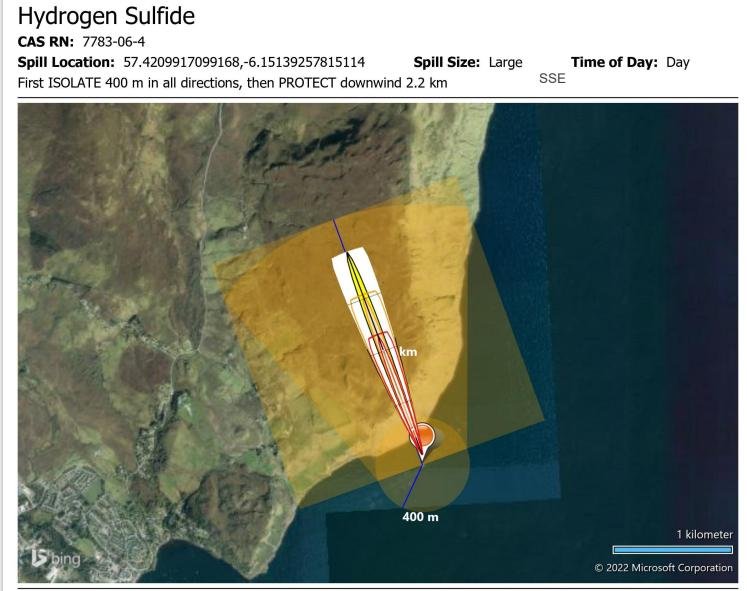The width and height of the screenshot is (747, 591).
Task: Select the Hydrogen Sulfide title
Action: point(106,17)
